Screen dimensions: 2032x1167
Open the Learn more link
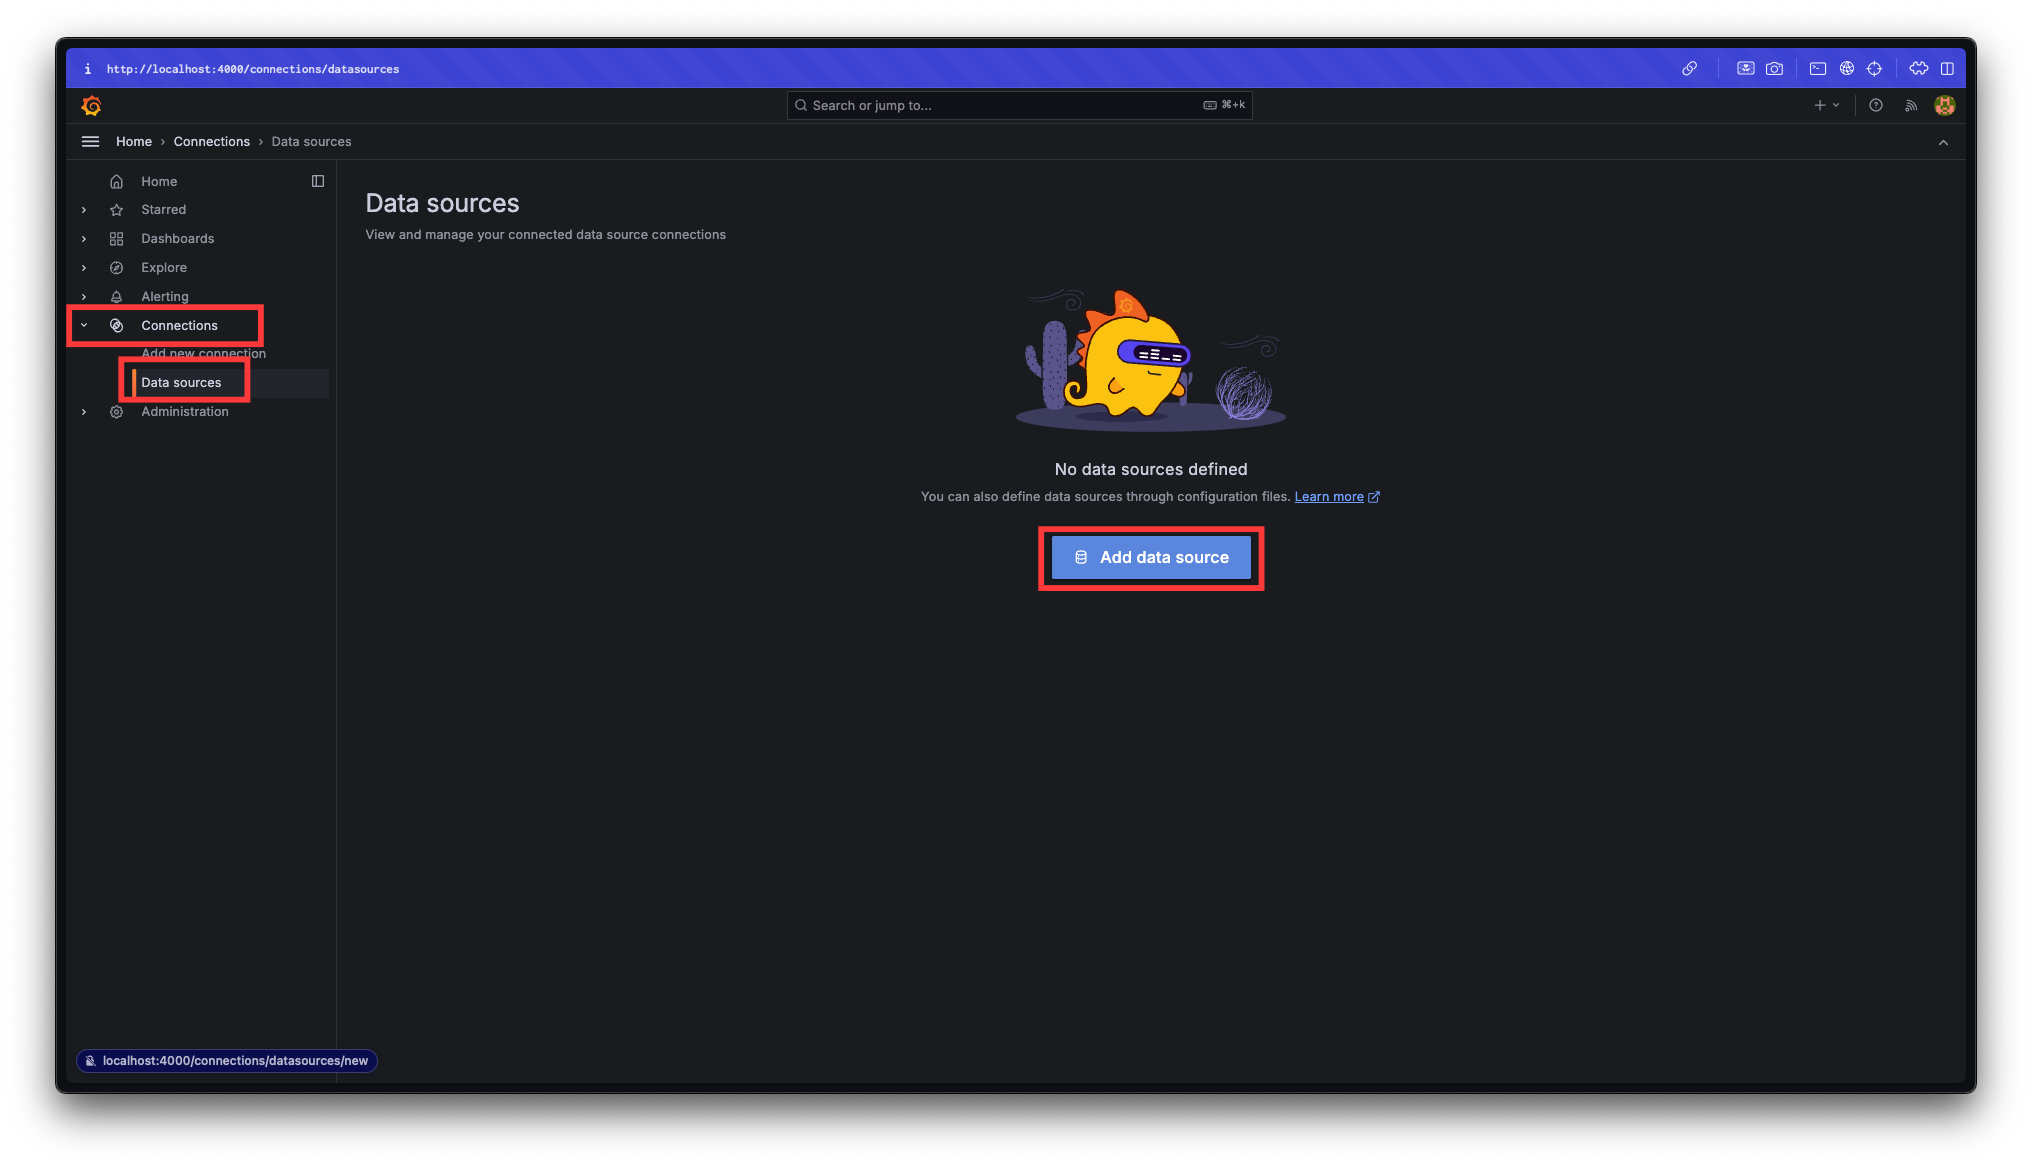[x=1328, y=497]
